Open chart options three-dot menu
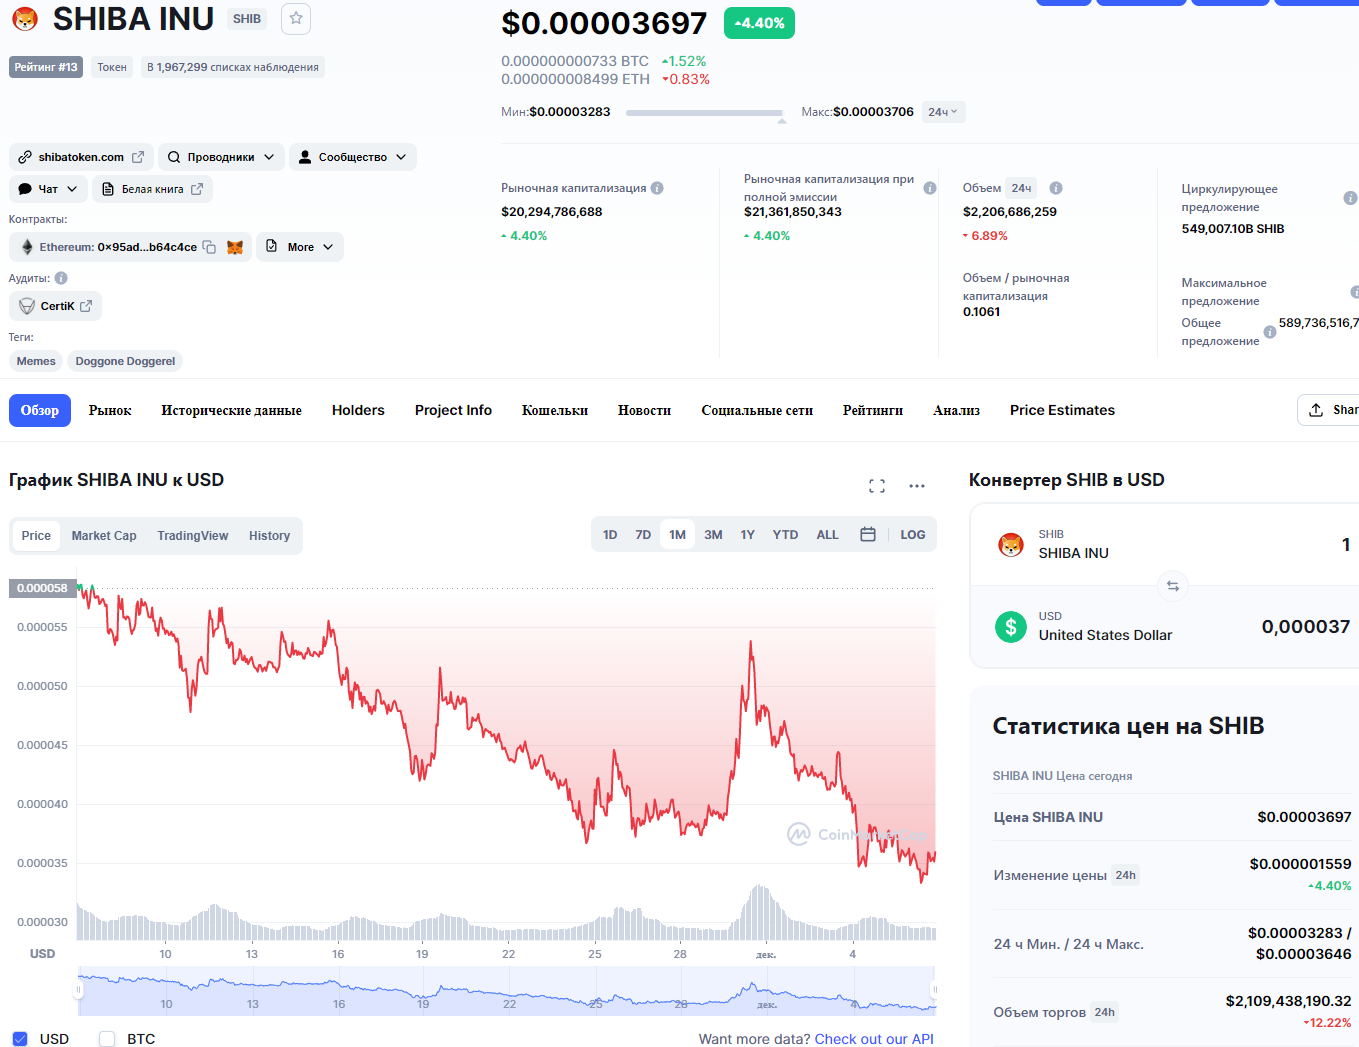The width and height of the screenshot is (1359, 1047). (917, 486)
